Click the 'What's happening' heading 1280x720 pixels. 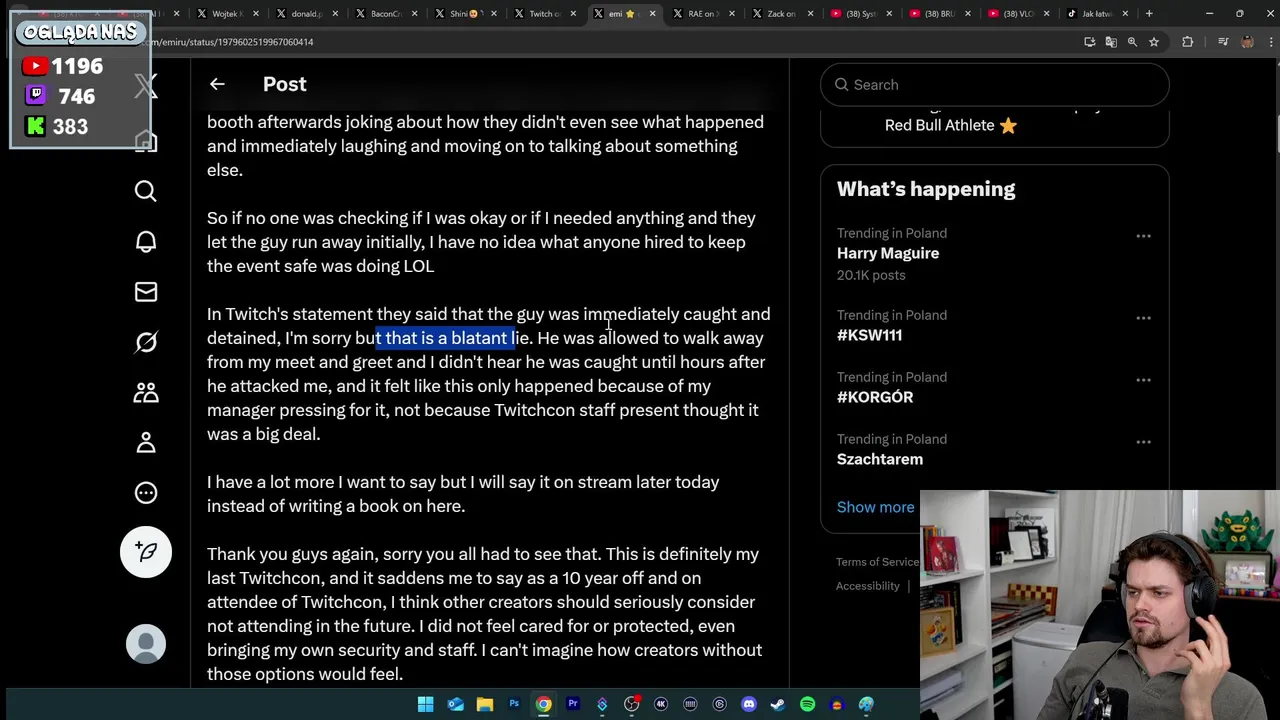point(926,189)
